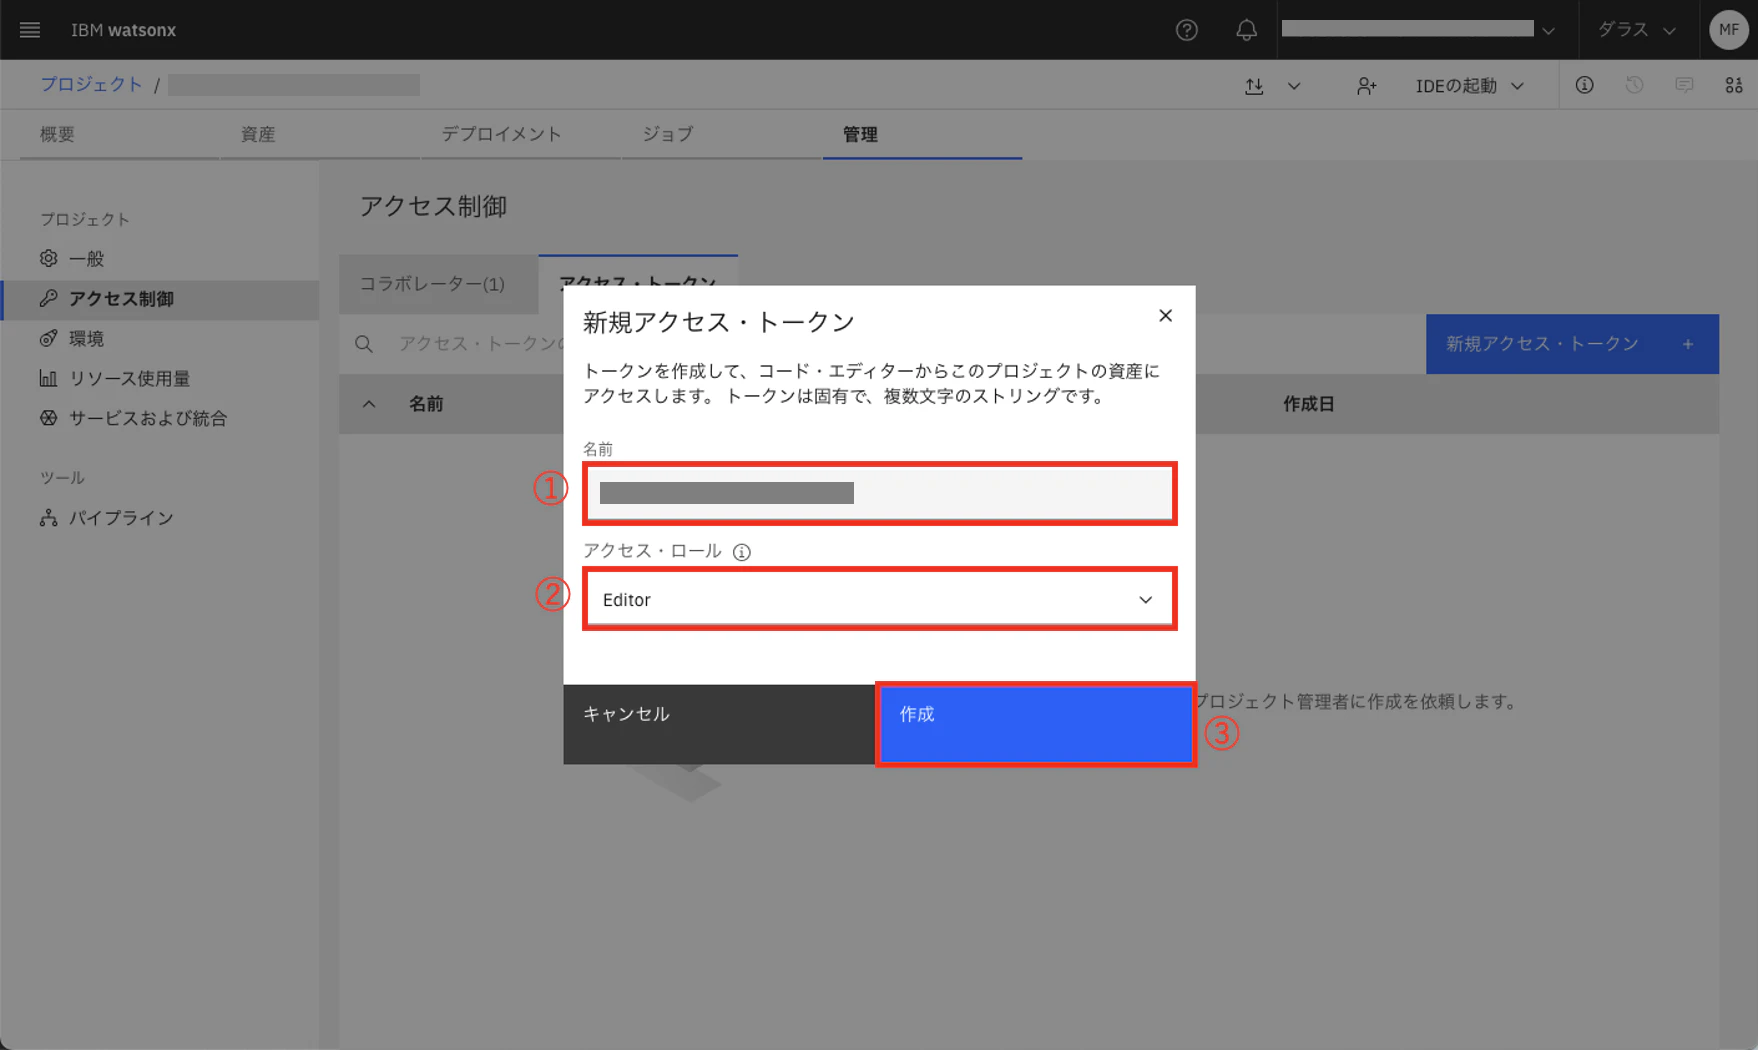
Task: Open the hamburger navigation menu
Action: point(30,30)
